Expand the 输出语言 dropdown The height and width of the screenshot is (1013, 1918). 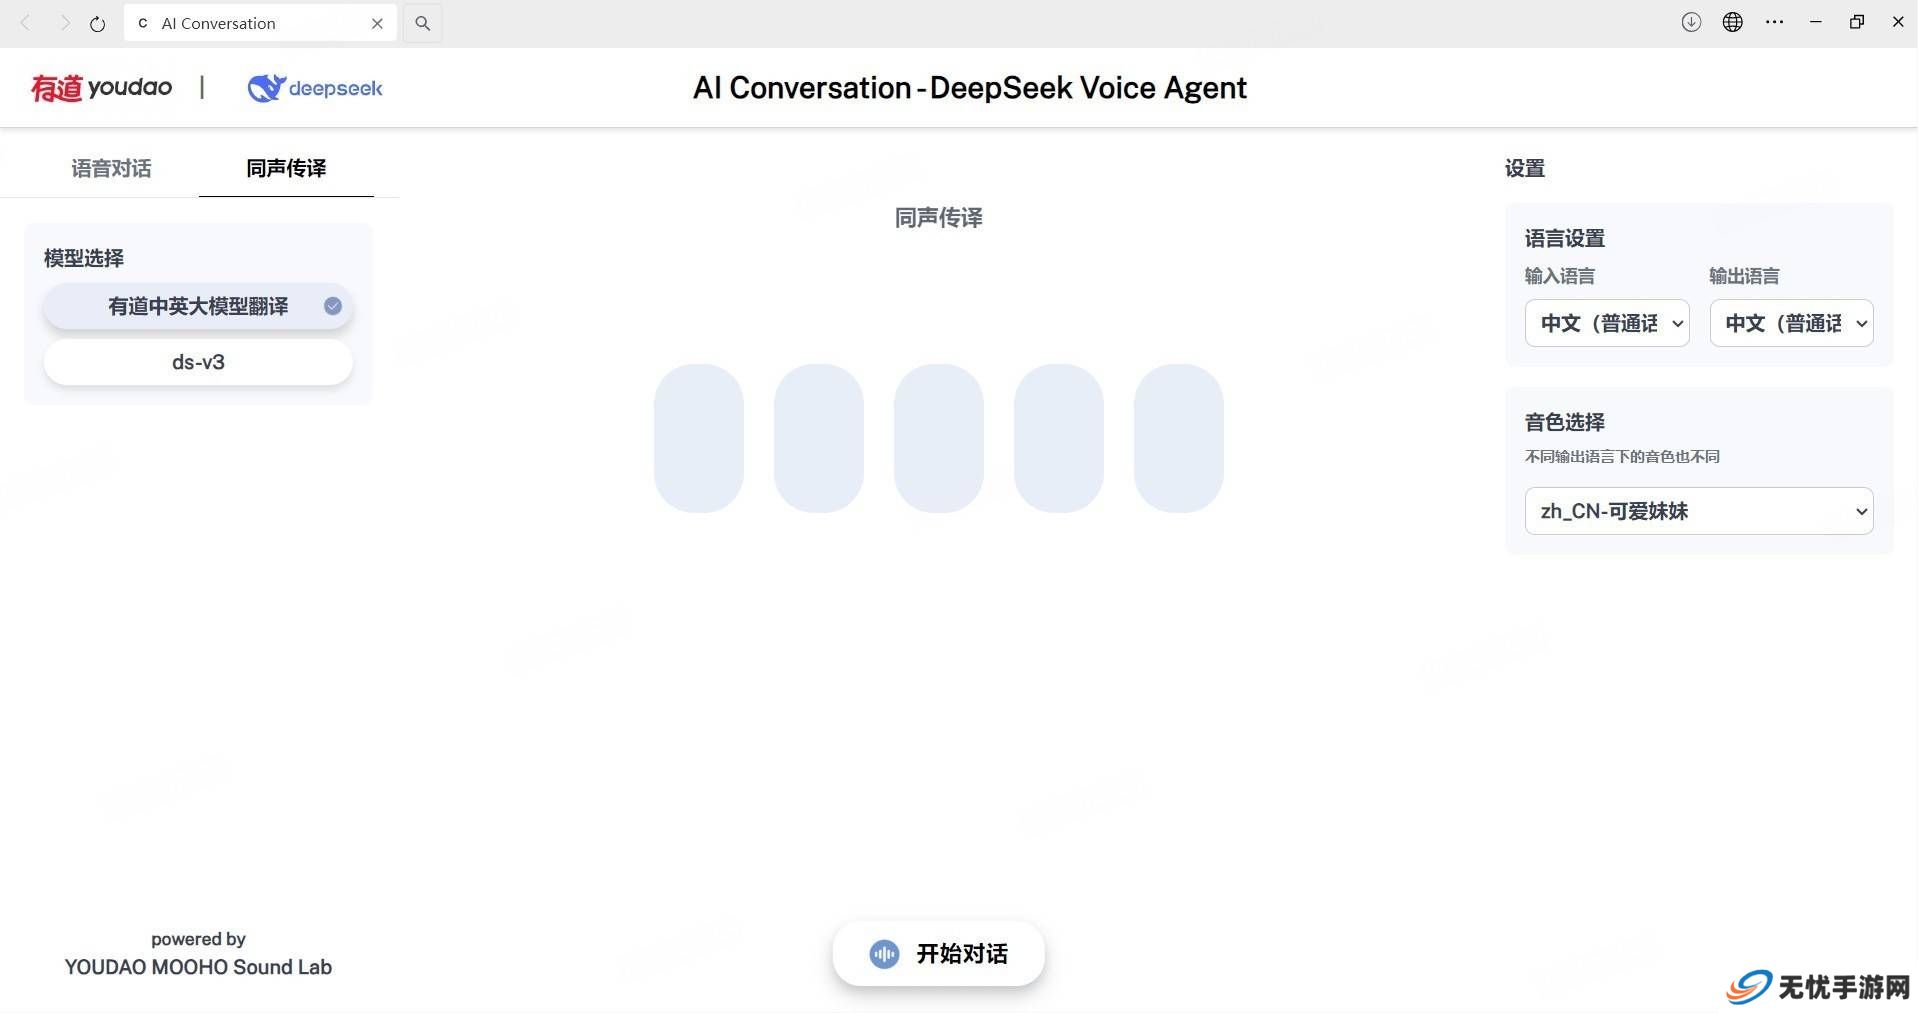[1791, 323]
